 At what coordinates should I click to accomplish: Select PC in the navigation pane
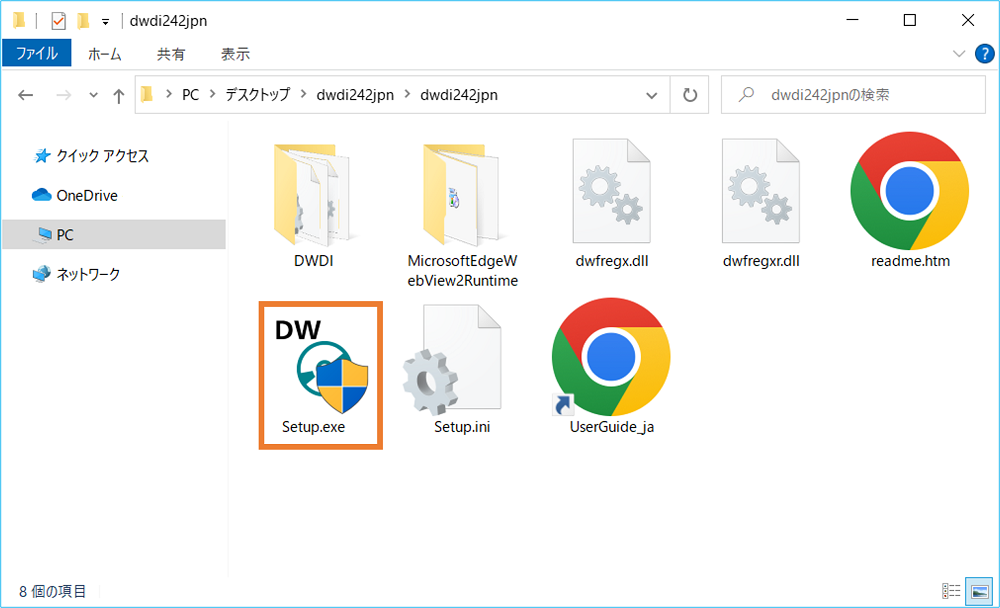(x=115, y=235)
